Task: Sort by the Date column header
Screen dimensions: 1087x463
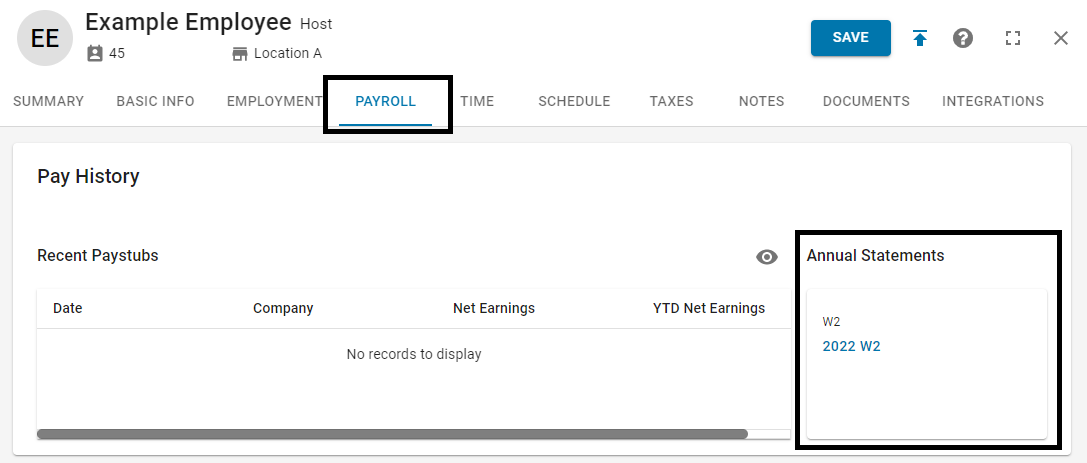Action: (68, 308)
